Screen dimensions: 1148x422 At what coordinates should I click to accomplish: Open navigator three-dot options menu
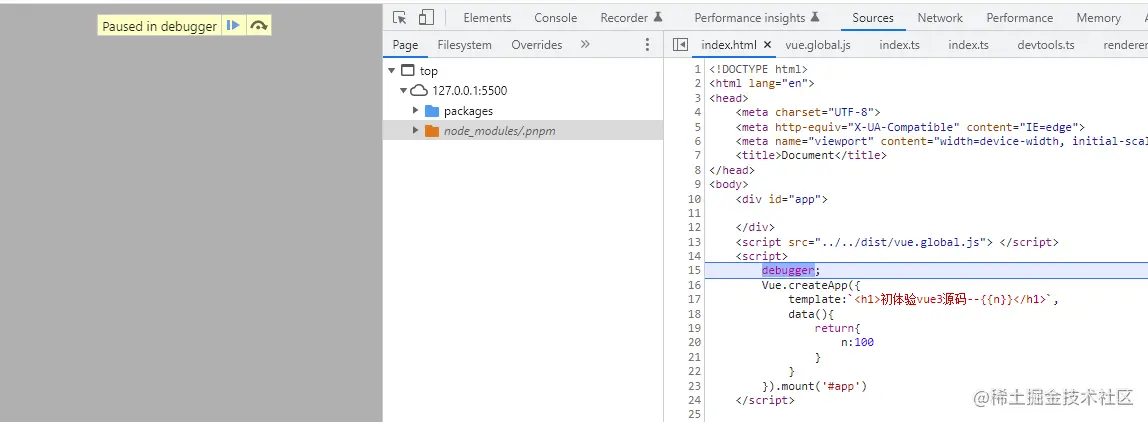point(647,45)
